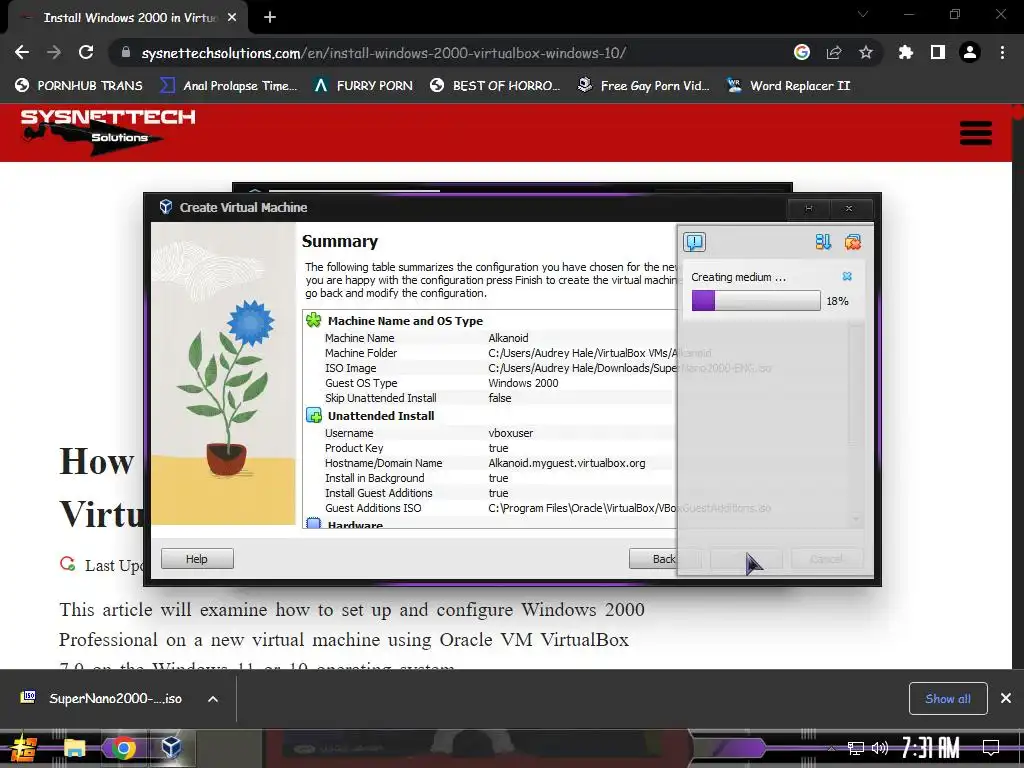
Task: Select the Skip Unattended Install false row
Action: pos(490,398)
